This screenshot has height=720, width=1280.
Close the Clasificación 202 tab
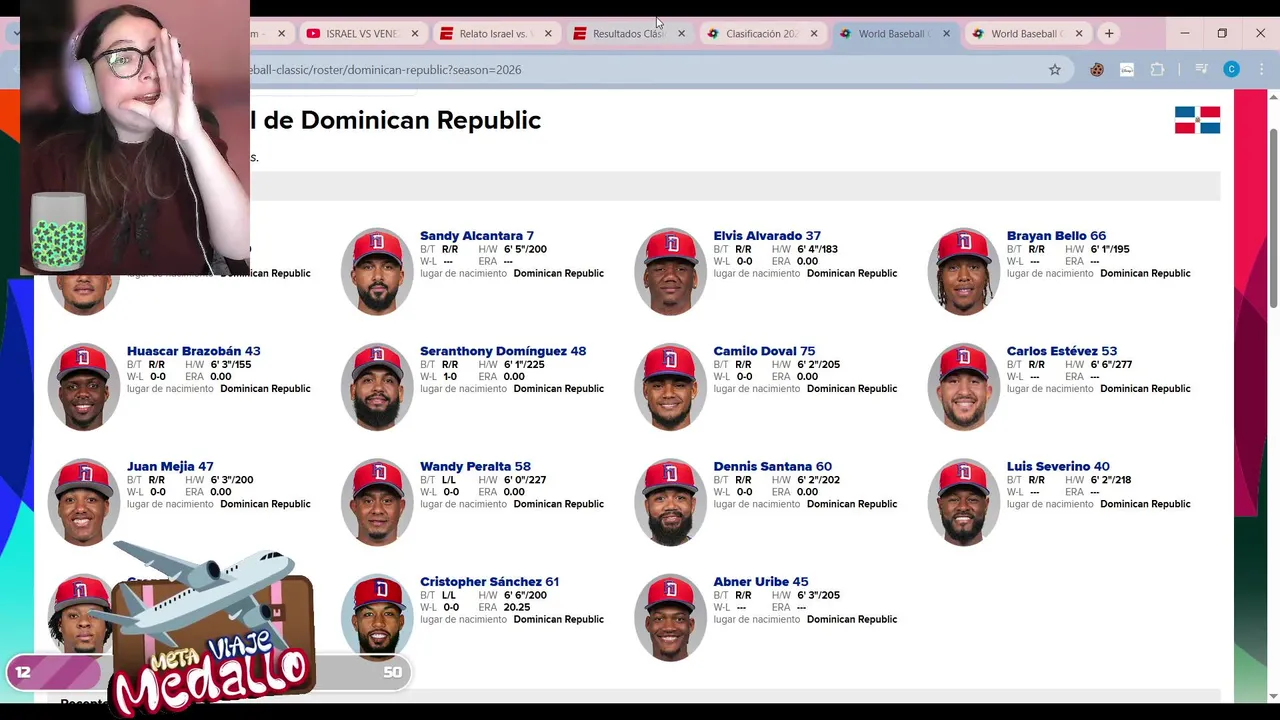coord(814,33)
